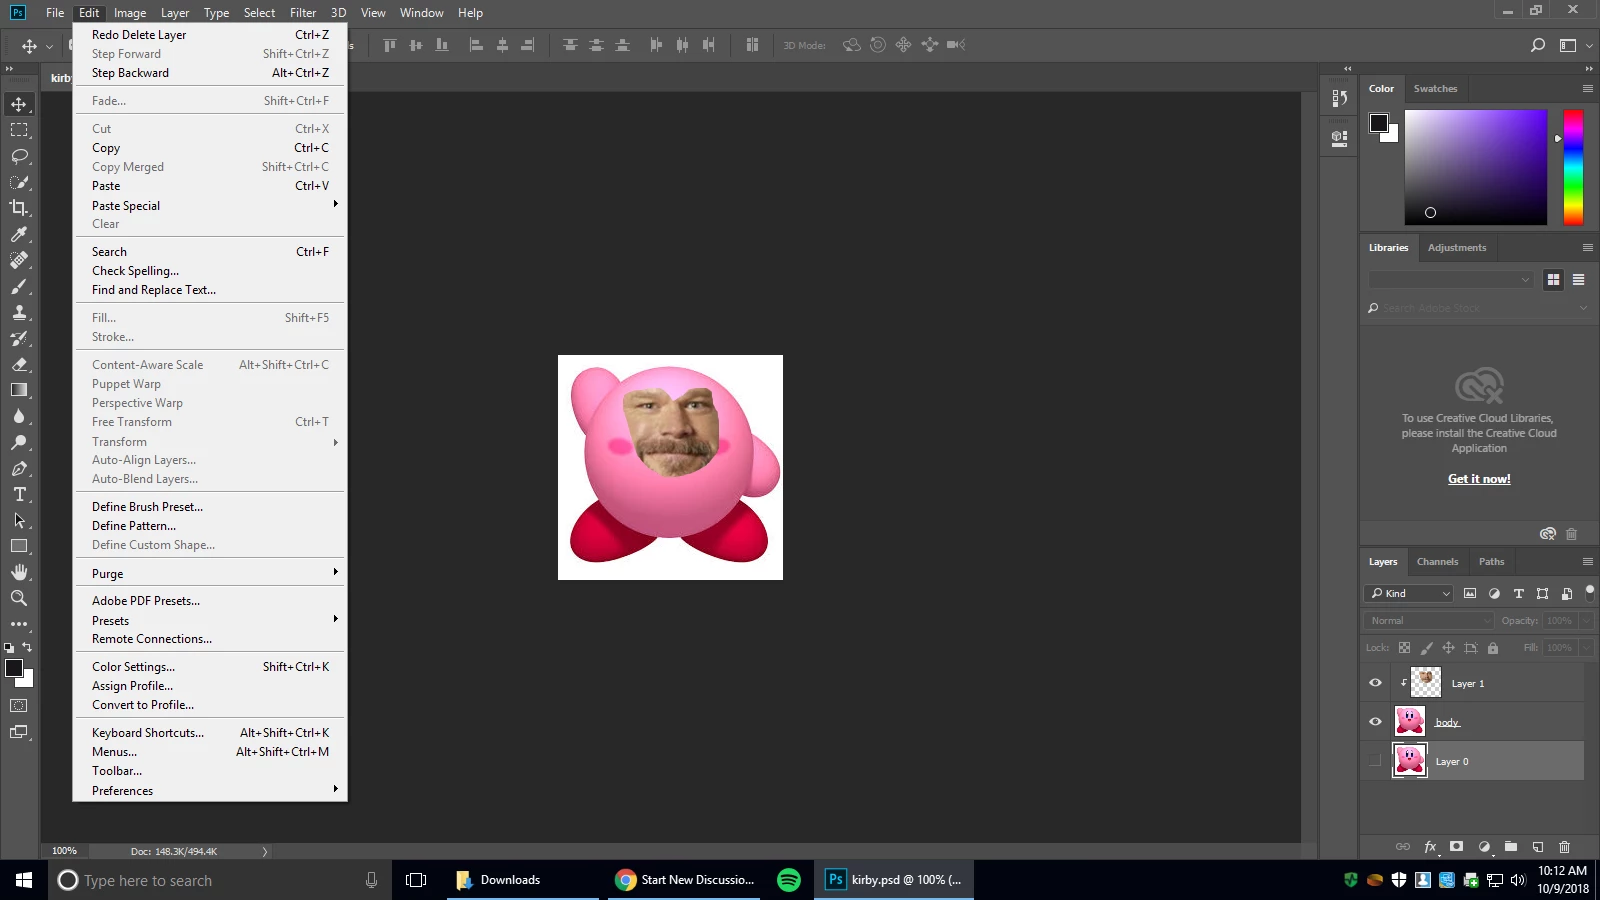This screenshot has width=1600, height=900.
Task: Open the Opacity slider dropdown arrow
Action: pos(1586,620)
